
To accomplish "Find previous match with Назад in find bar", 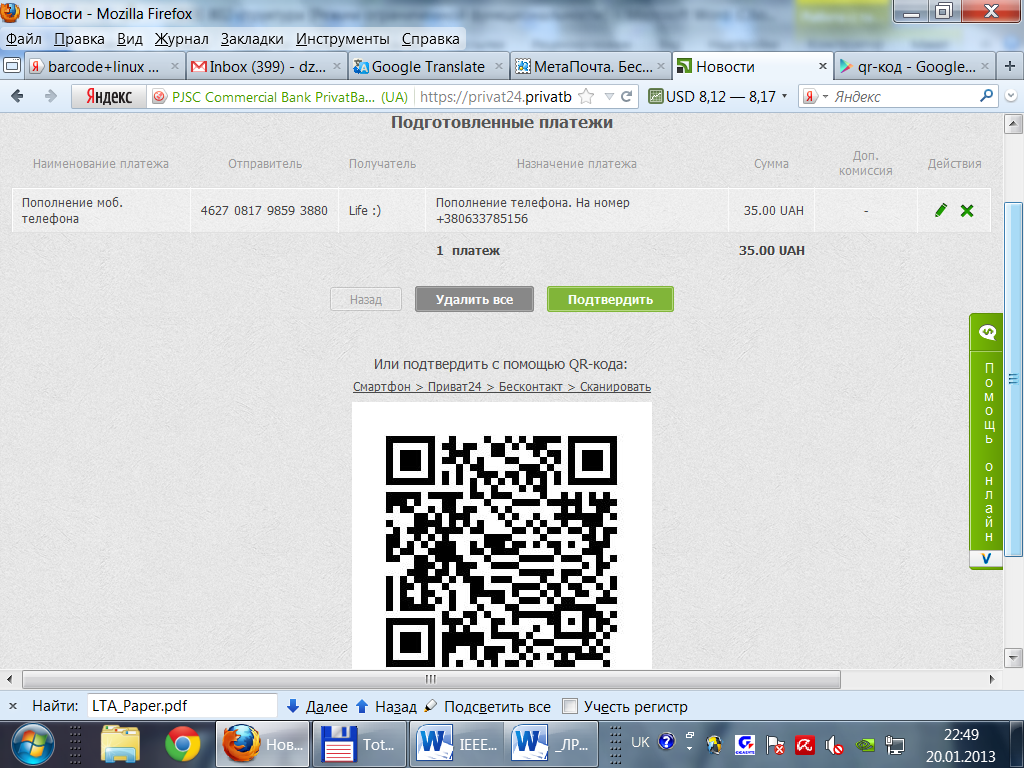I will tap(387, 707).
